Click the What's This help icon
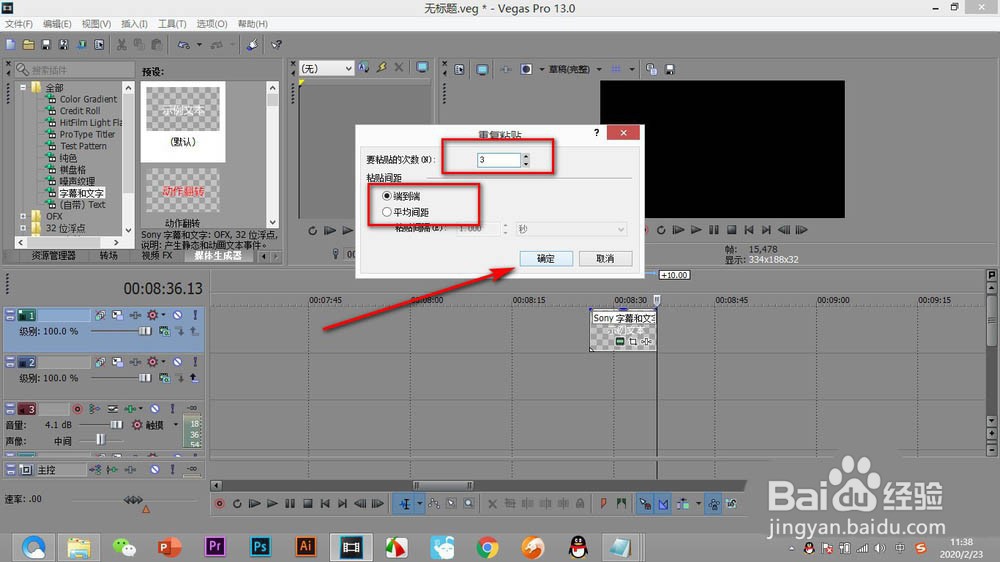 [276, 45]
